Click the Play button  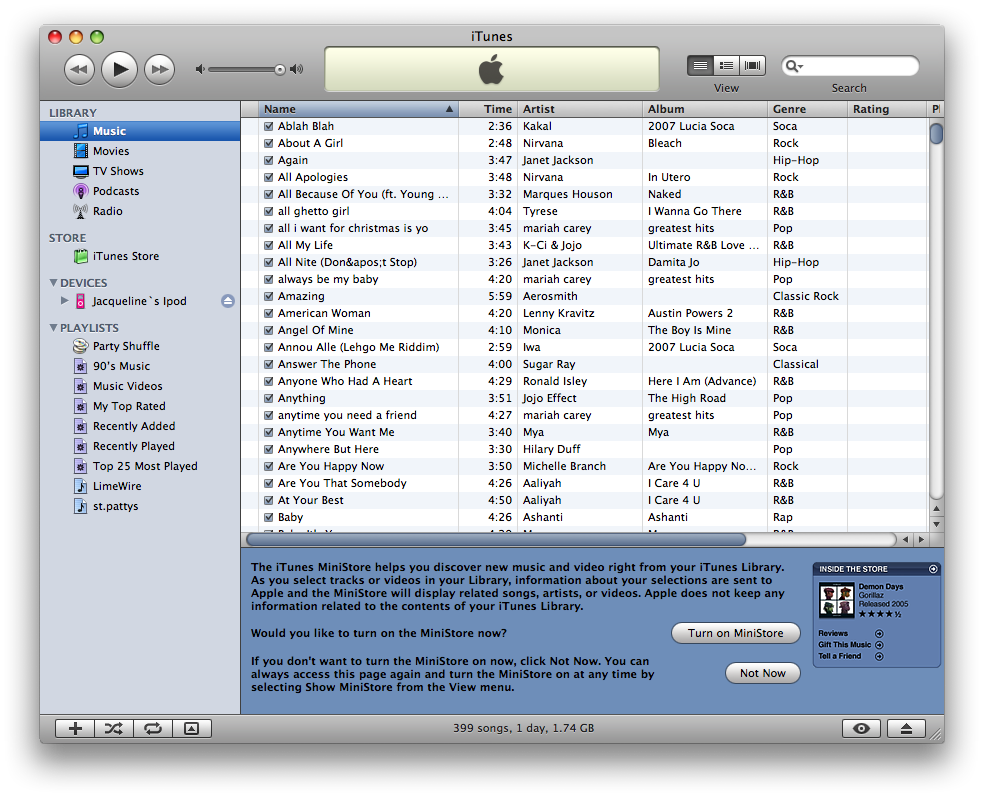click(x=119, y=69)
